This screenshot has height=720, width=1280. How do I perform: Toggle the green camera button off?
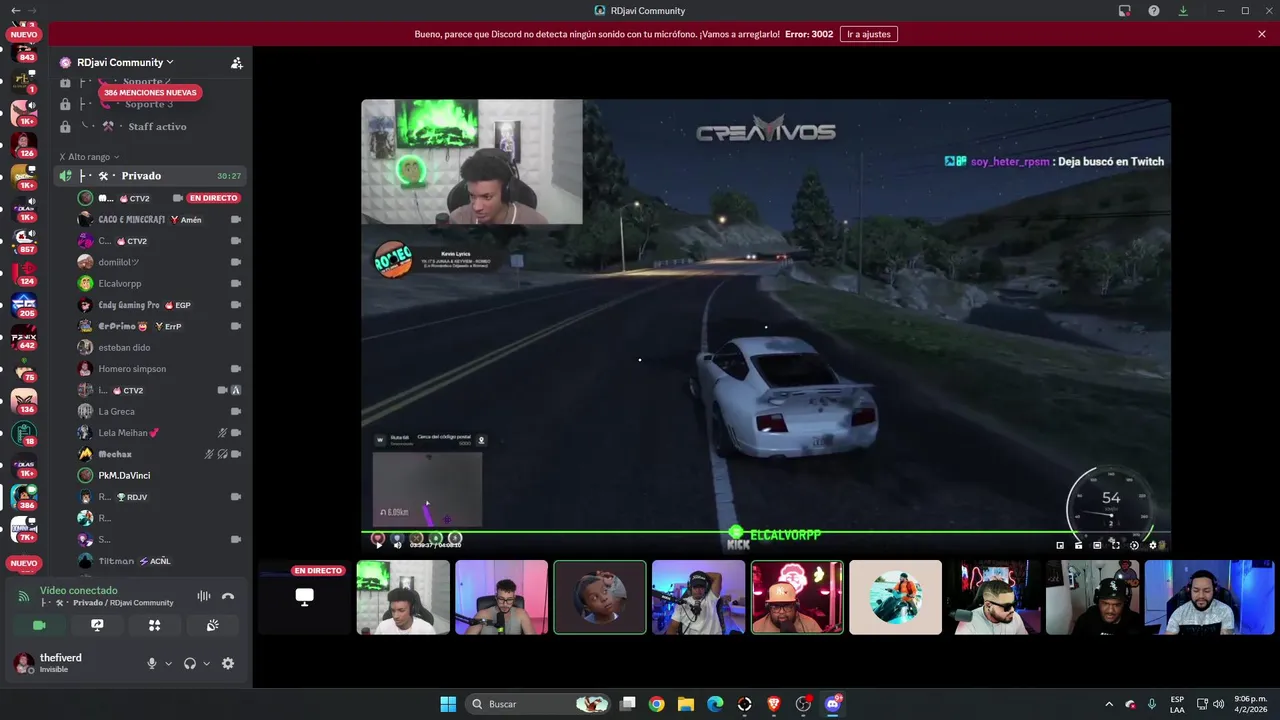[x=39, y=625]
